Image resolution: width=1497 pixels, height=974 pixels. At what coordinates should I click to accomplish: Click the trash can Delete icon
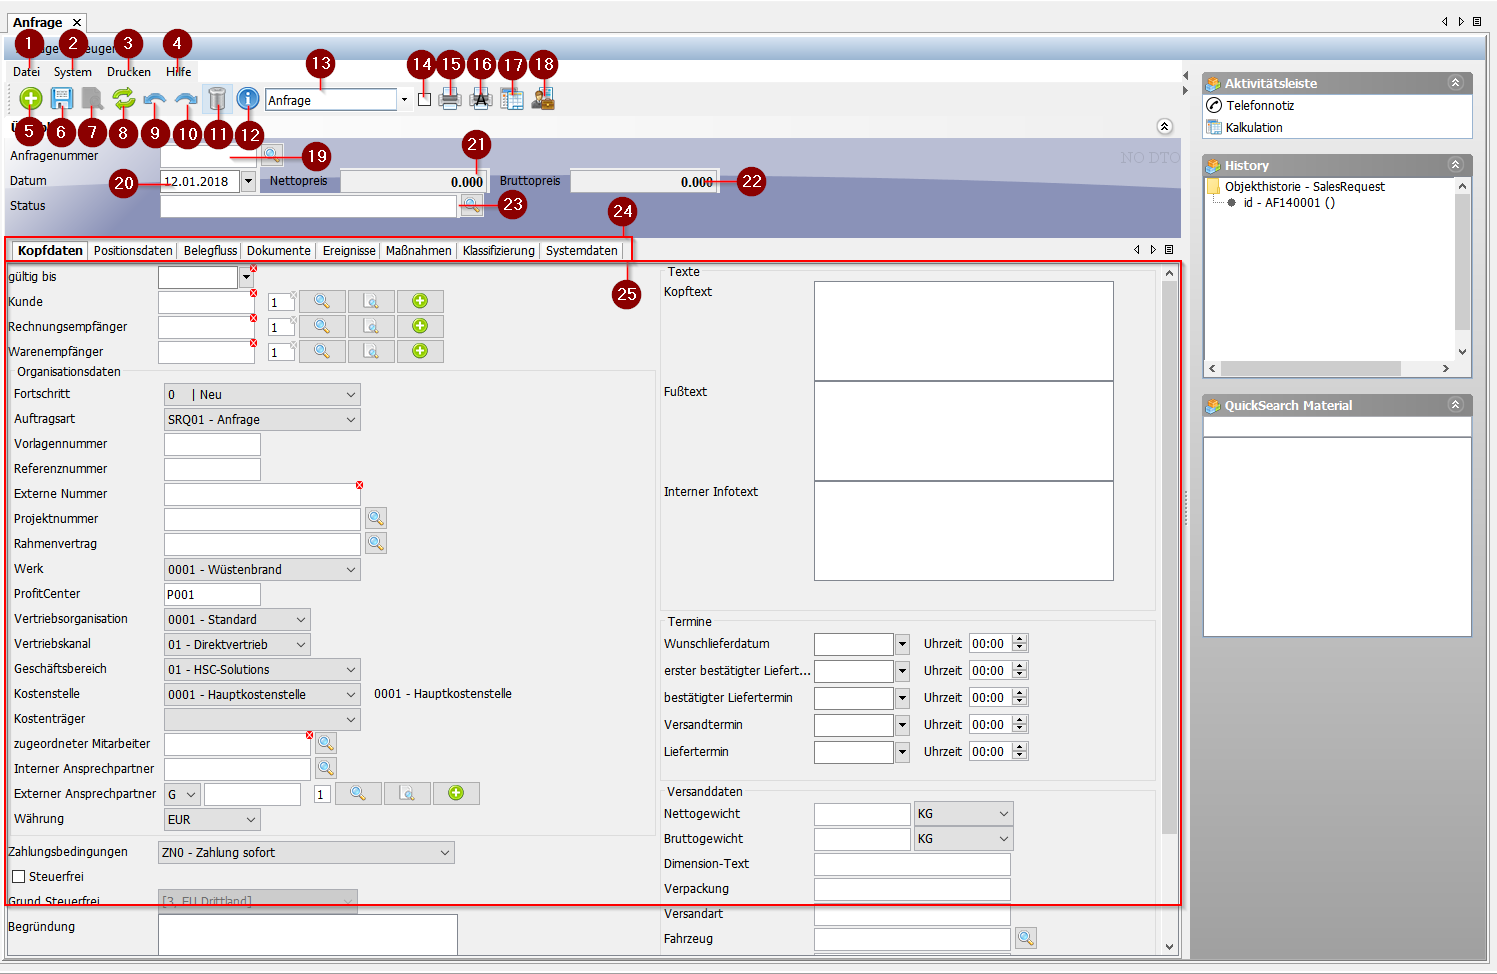[x=217, y=98]
